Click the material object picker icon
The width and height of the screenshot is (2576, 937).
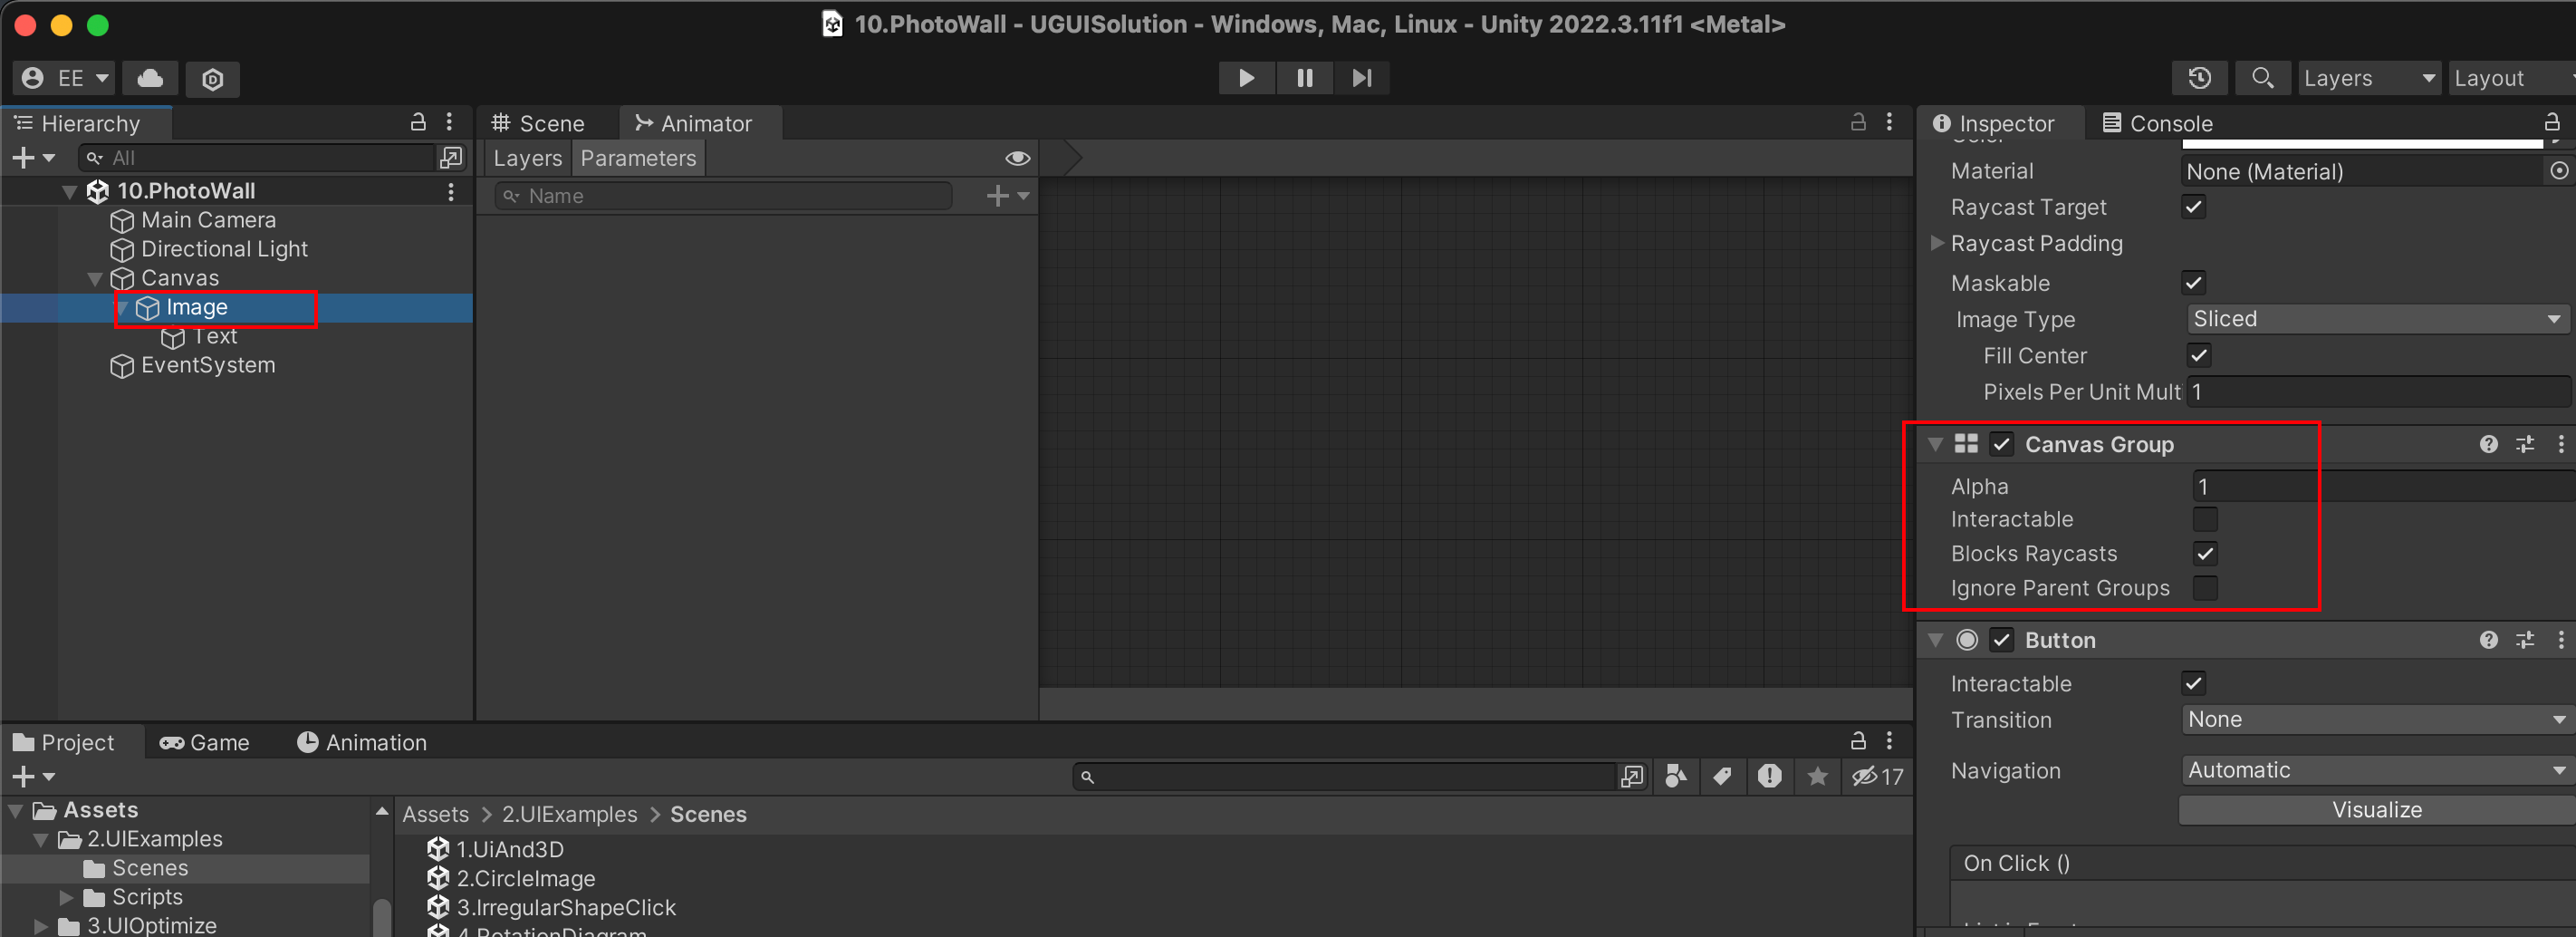click(x=2558, y=171)
